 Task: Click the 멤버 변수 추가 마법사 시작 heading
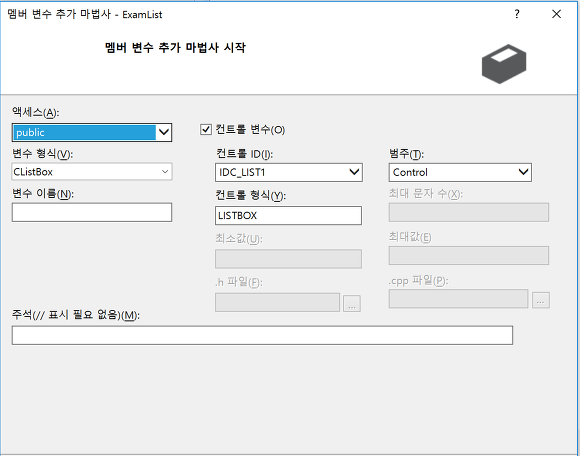pos(175,47)
